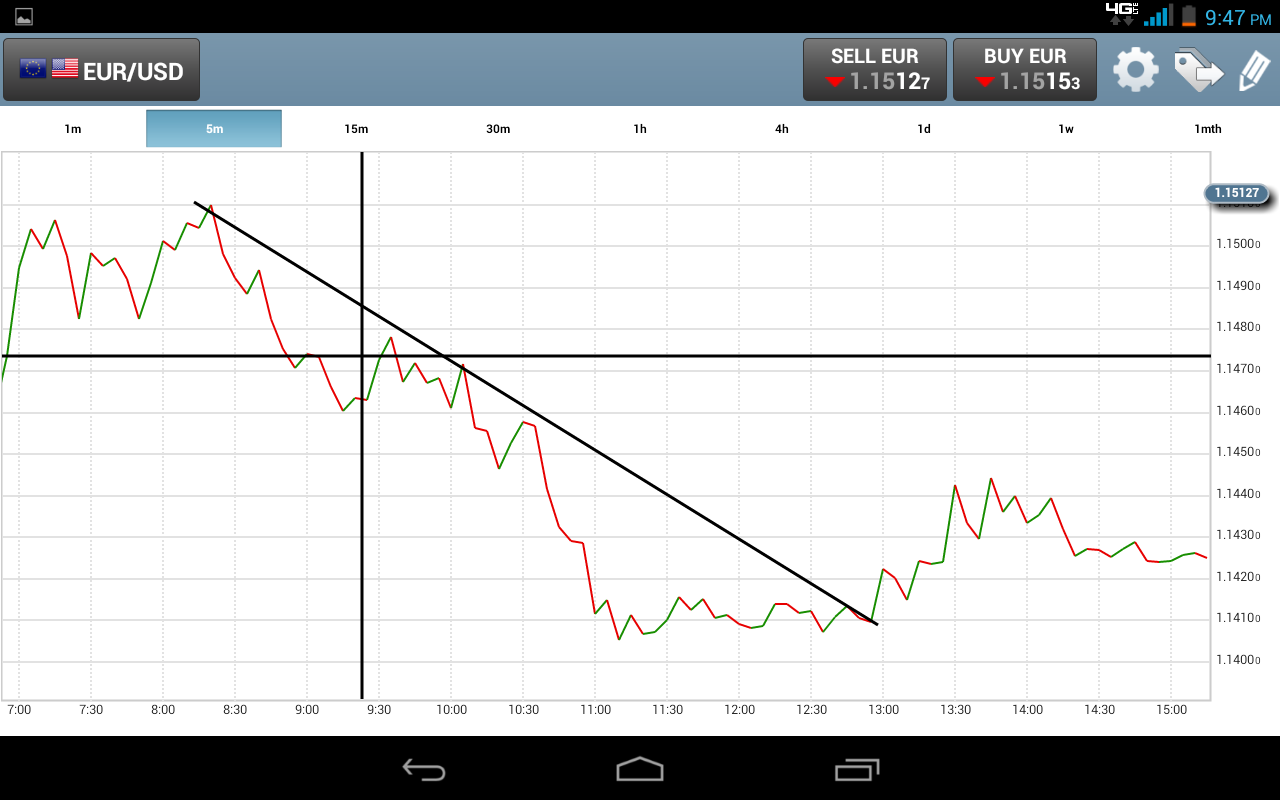Viewport: 1280px width, 800px height.
Task: Select the 5m timeframe tab
Action: point(214,129)
